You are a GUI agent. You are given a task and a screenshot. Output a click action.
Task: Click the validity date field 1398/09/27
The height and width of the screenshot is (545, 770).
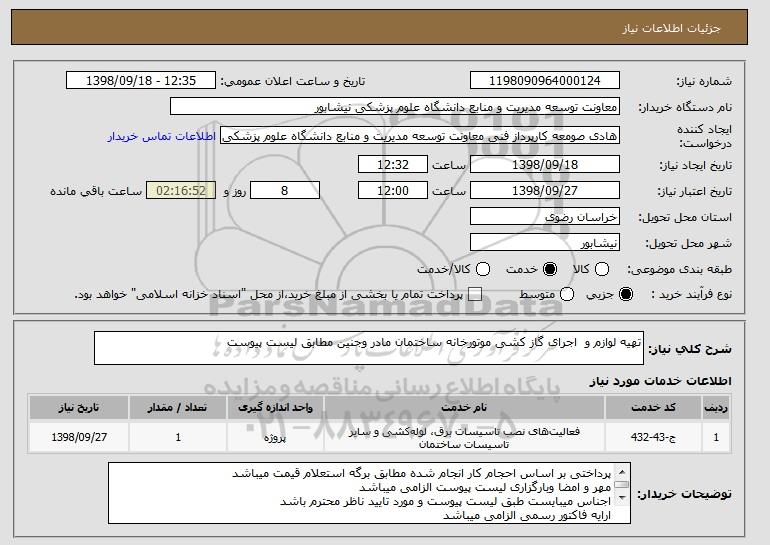click(545, 191)
